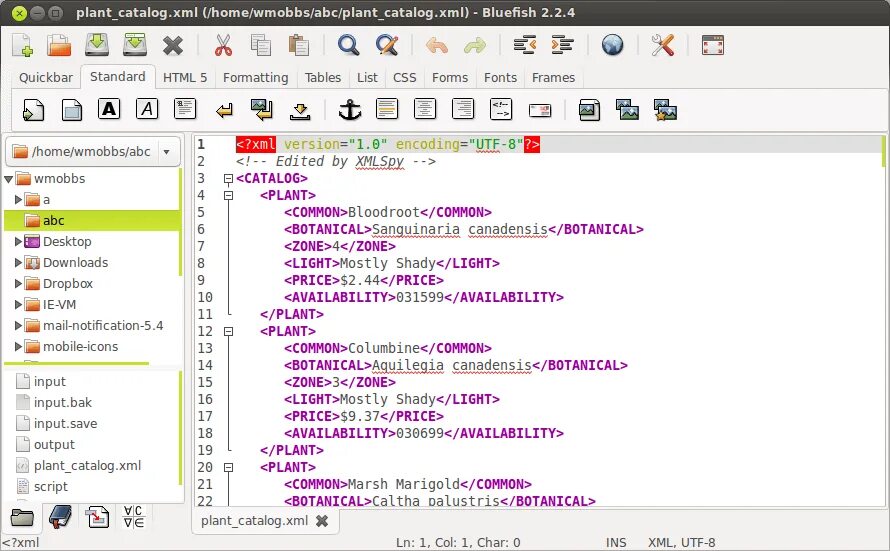Toggle fullscreen mode icon
This screenshot has width=890, height=551.
pyautogui.click(x=713, y=45)
